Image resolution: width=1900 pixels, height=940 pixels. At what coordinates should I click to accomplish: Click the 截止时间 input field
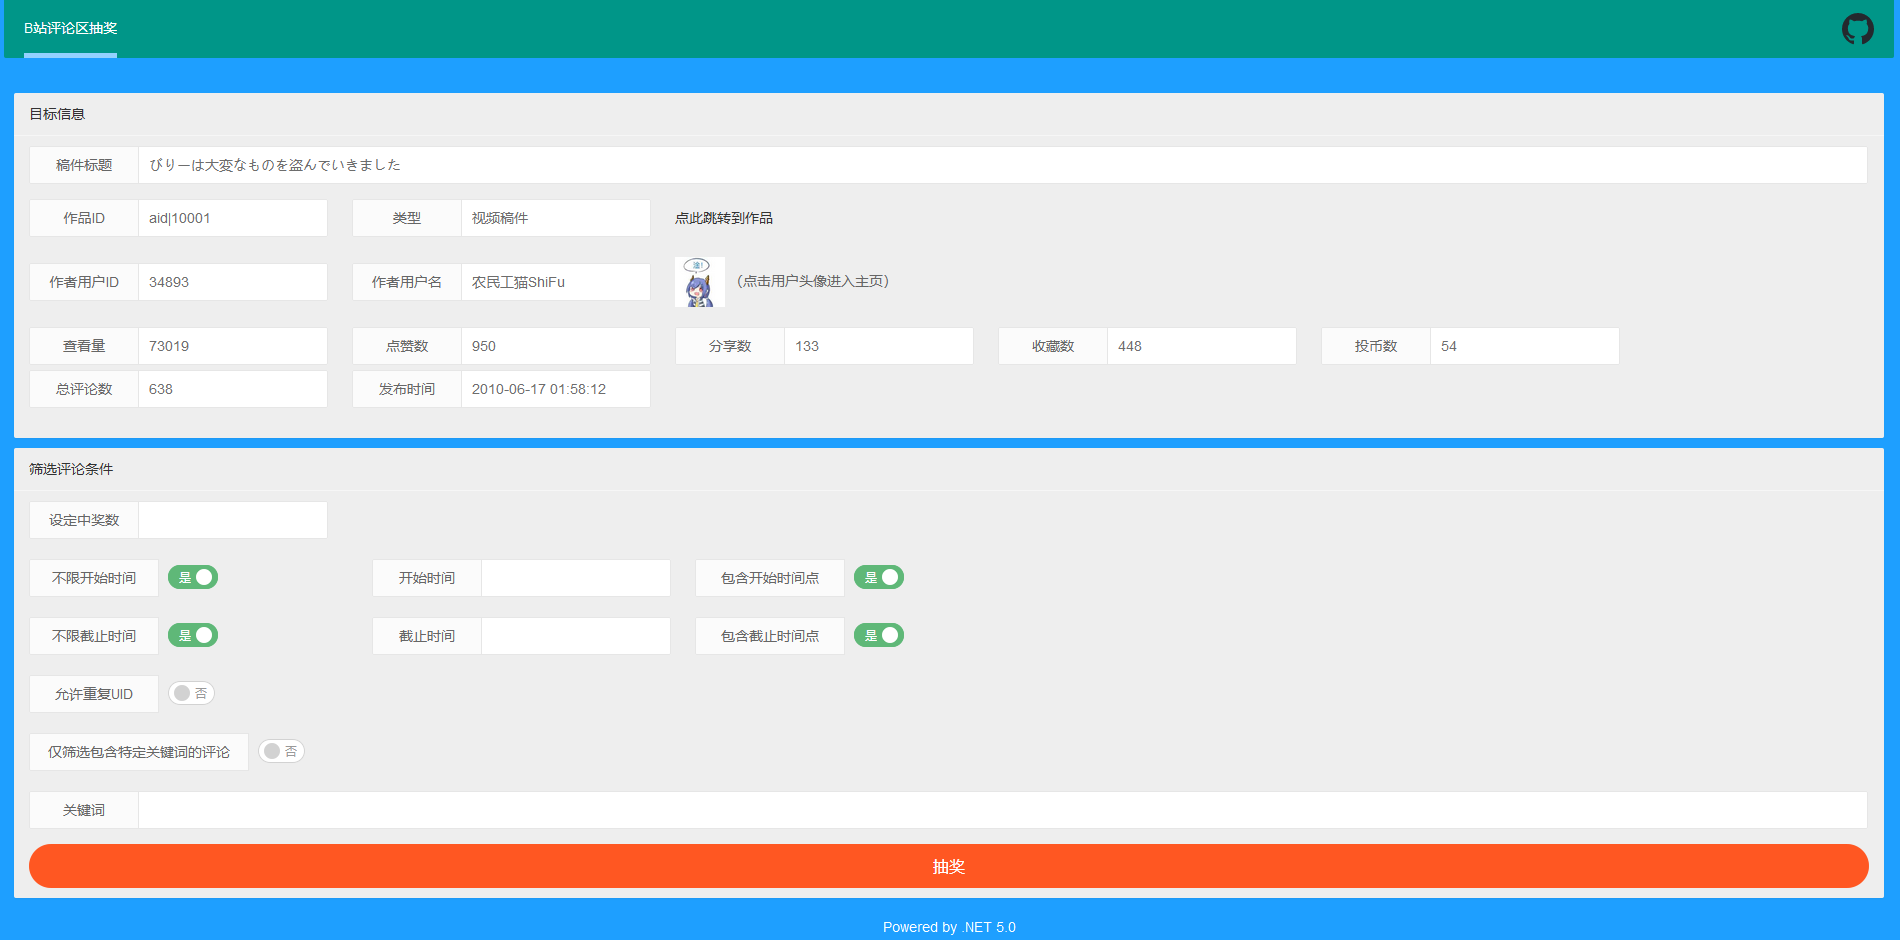576,636
